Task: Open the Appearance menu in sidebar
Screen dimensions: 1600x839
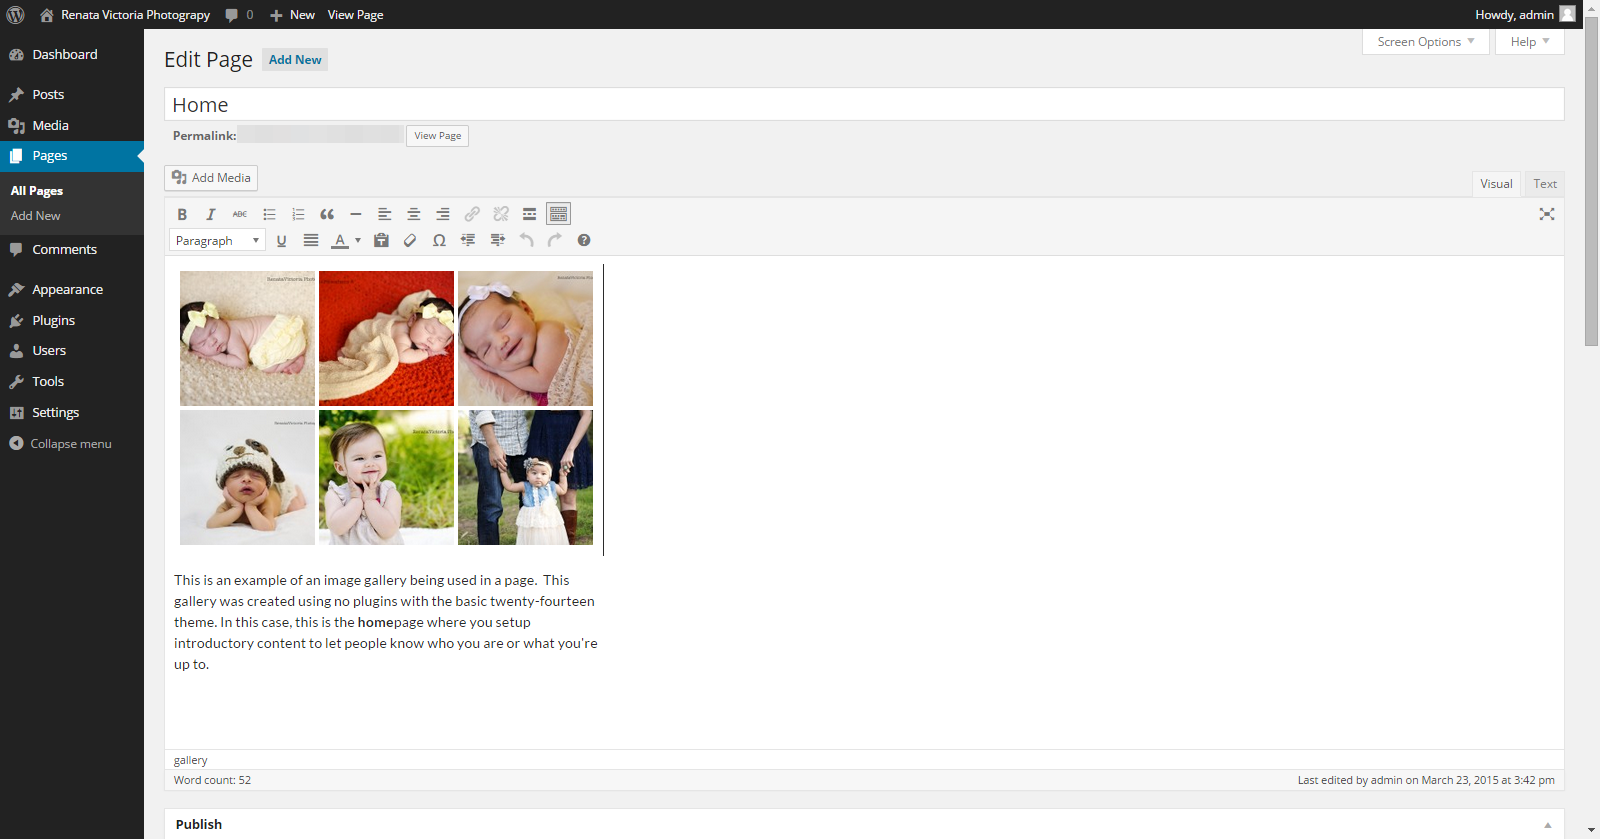Action: pyautogui.click(x=67, y=290)
